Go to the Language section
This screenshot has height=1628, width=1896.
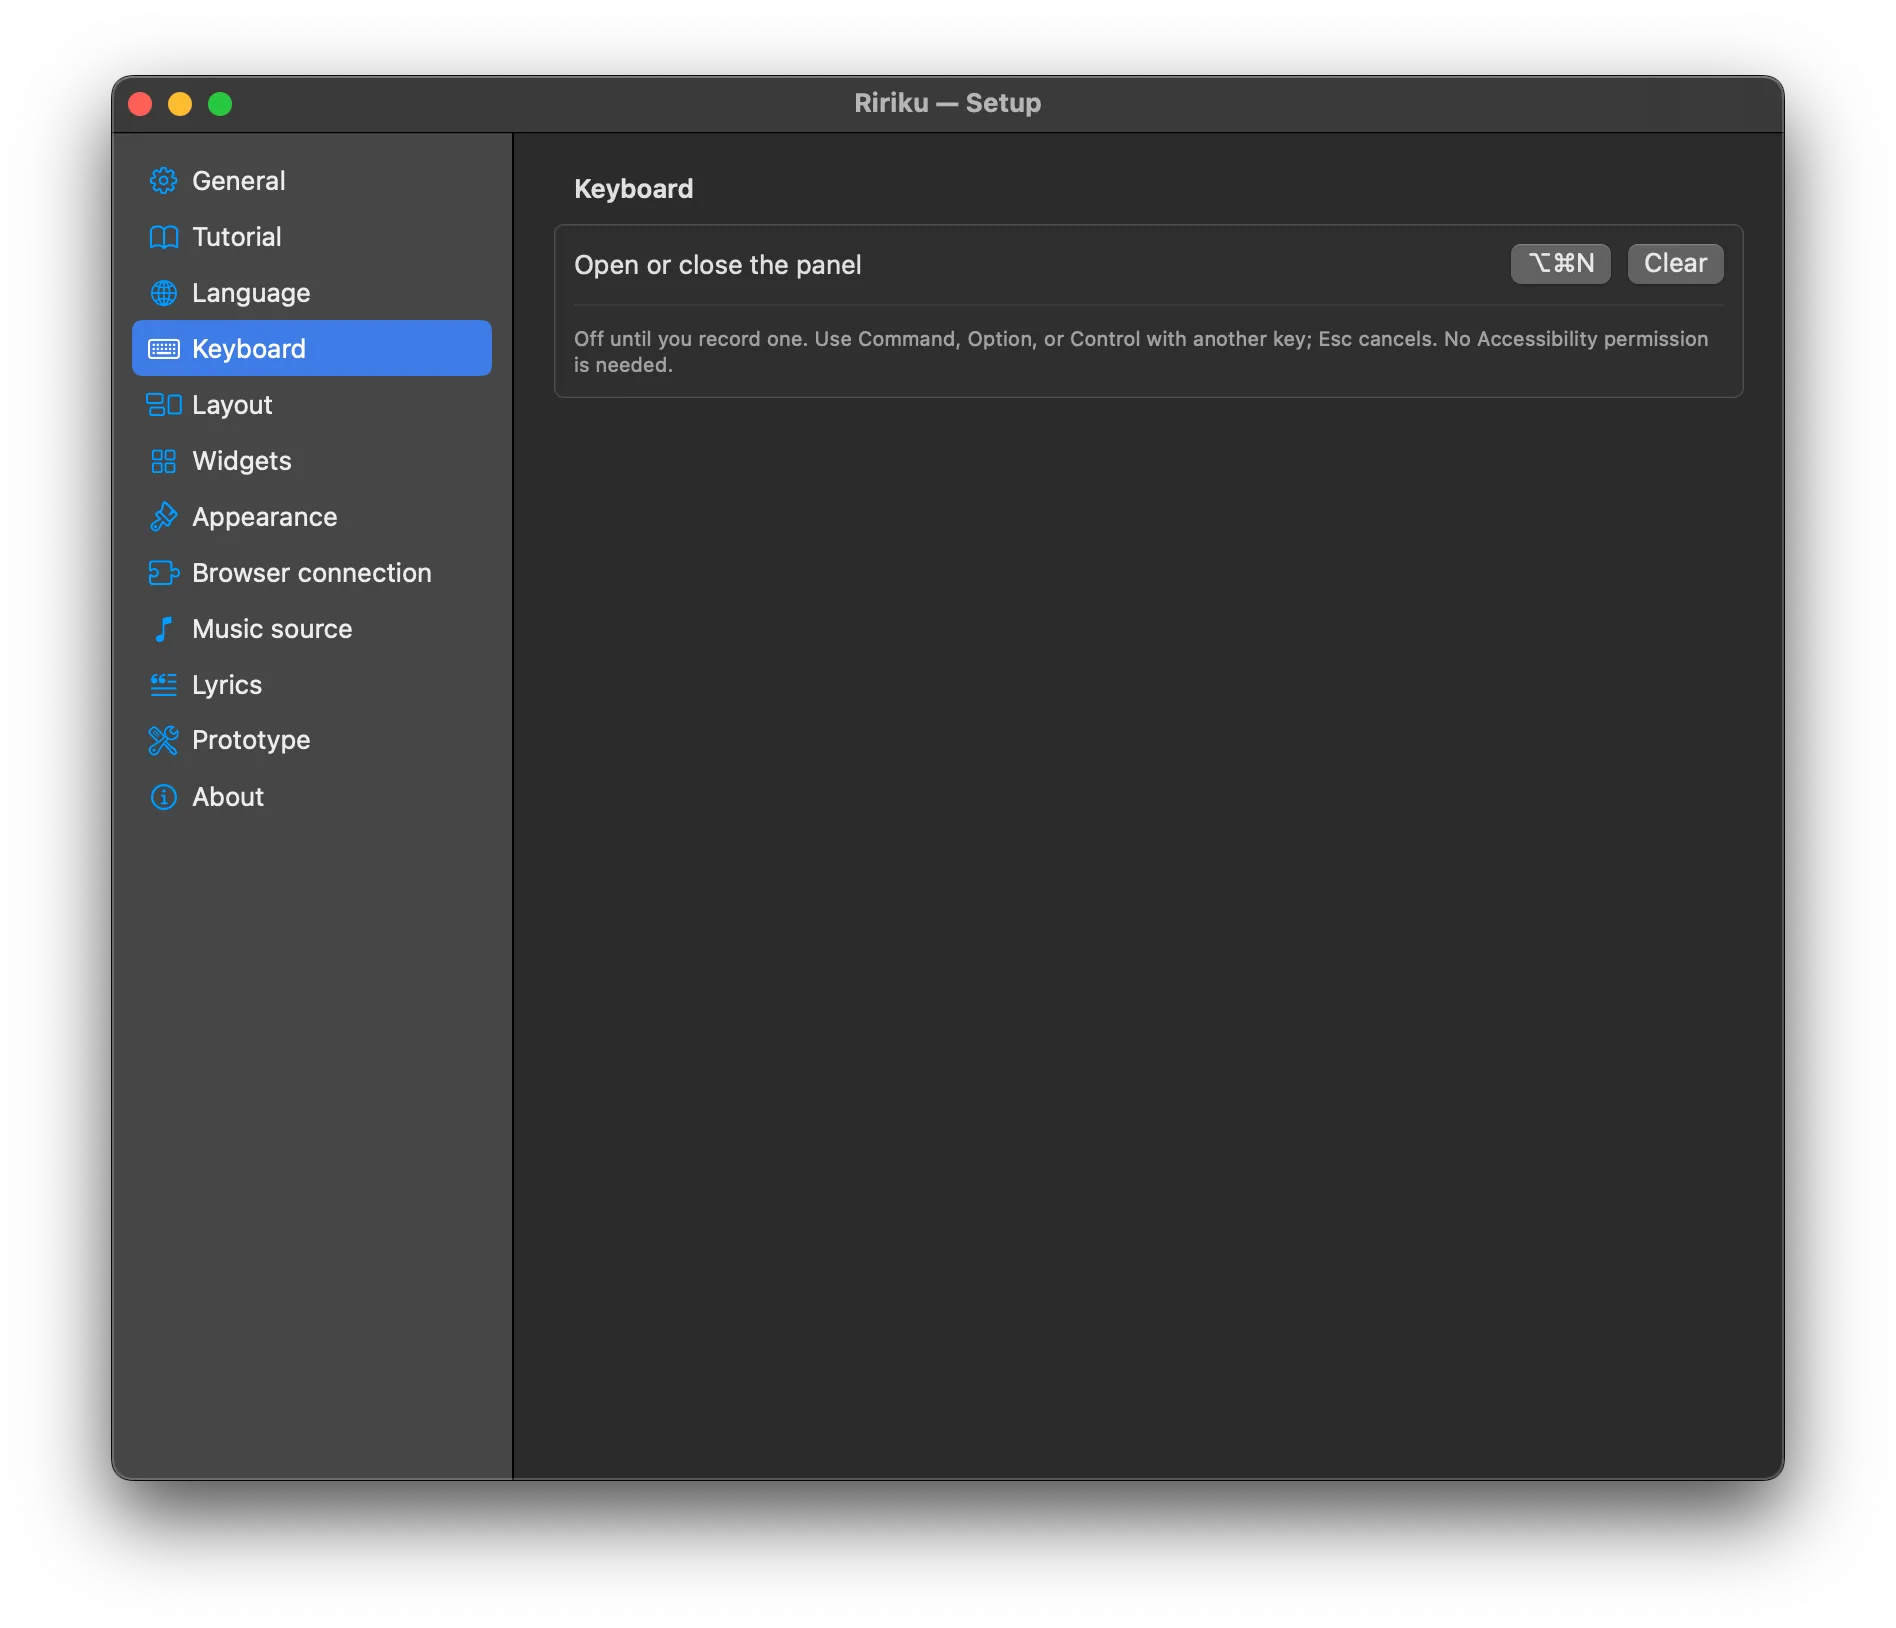click(x=312, y=293)
